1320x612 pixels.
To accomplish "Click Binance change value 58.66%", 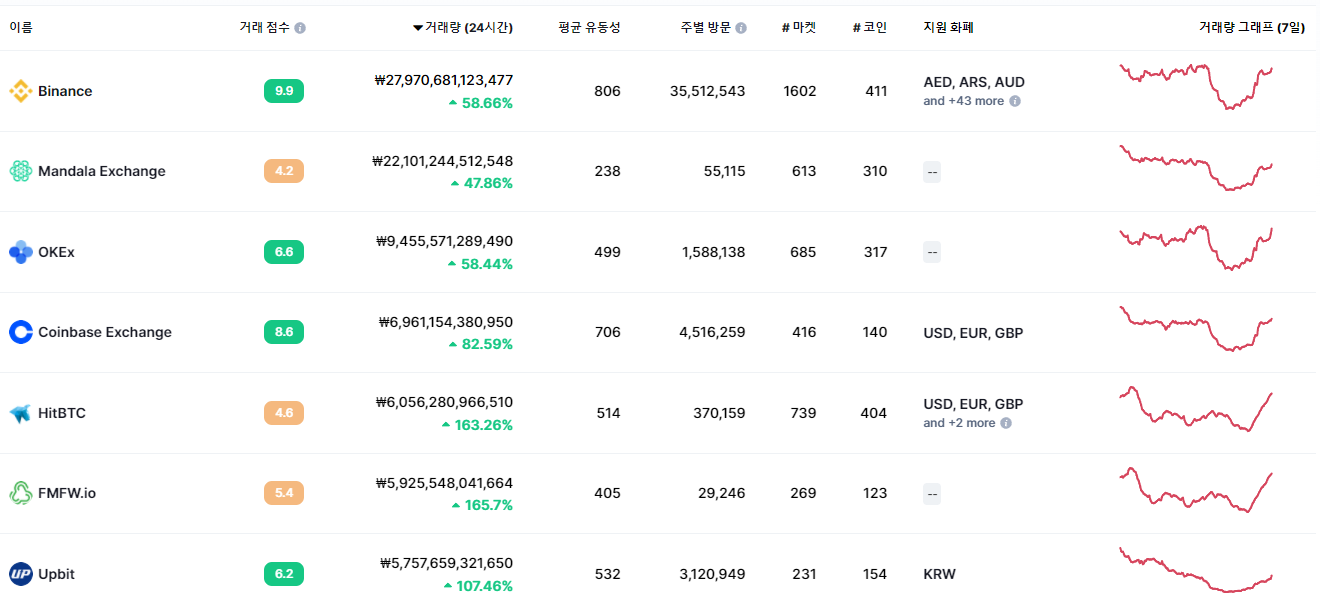I will pyautogui.click(x=487, y=103).
